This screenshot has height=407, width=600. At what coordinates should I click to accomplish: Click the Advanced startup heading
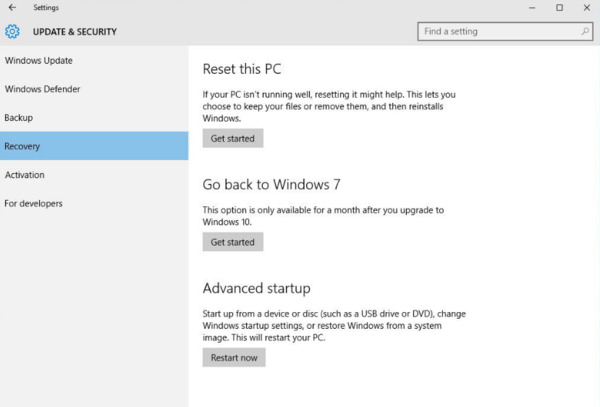256,288
